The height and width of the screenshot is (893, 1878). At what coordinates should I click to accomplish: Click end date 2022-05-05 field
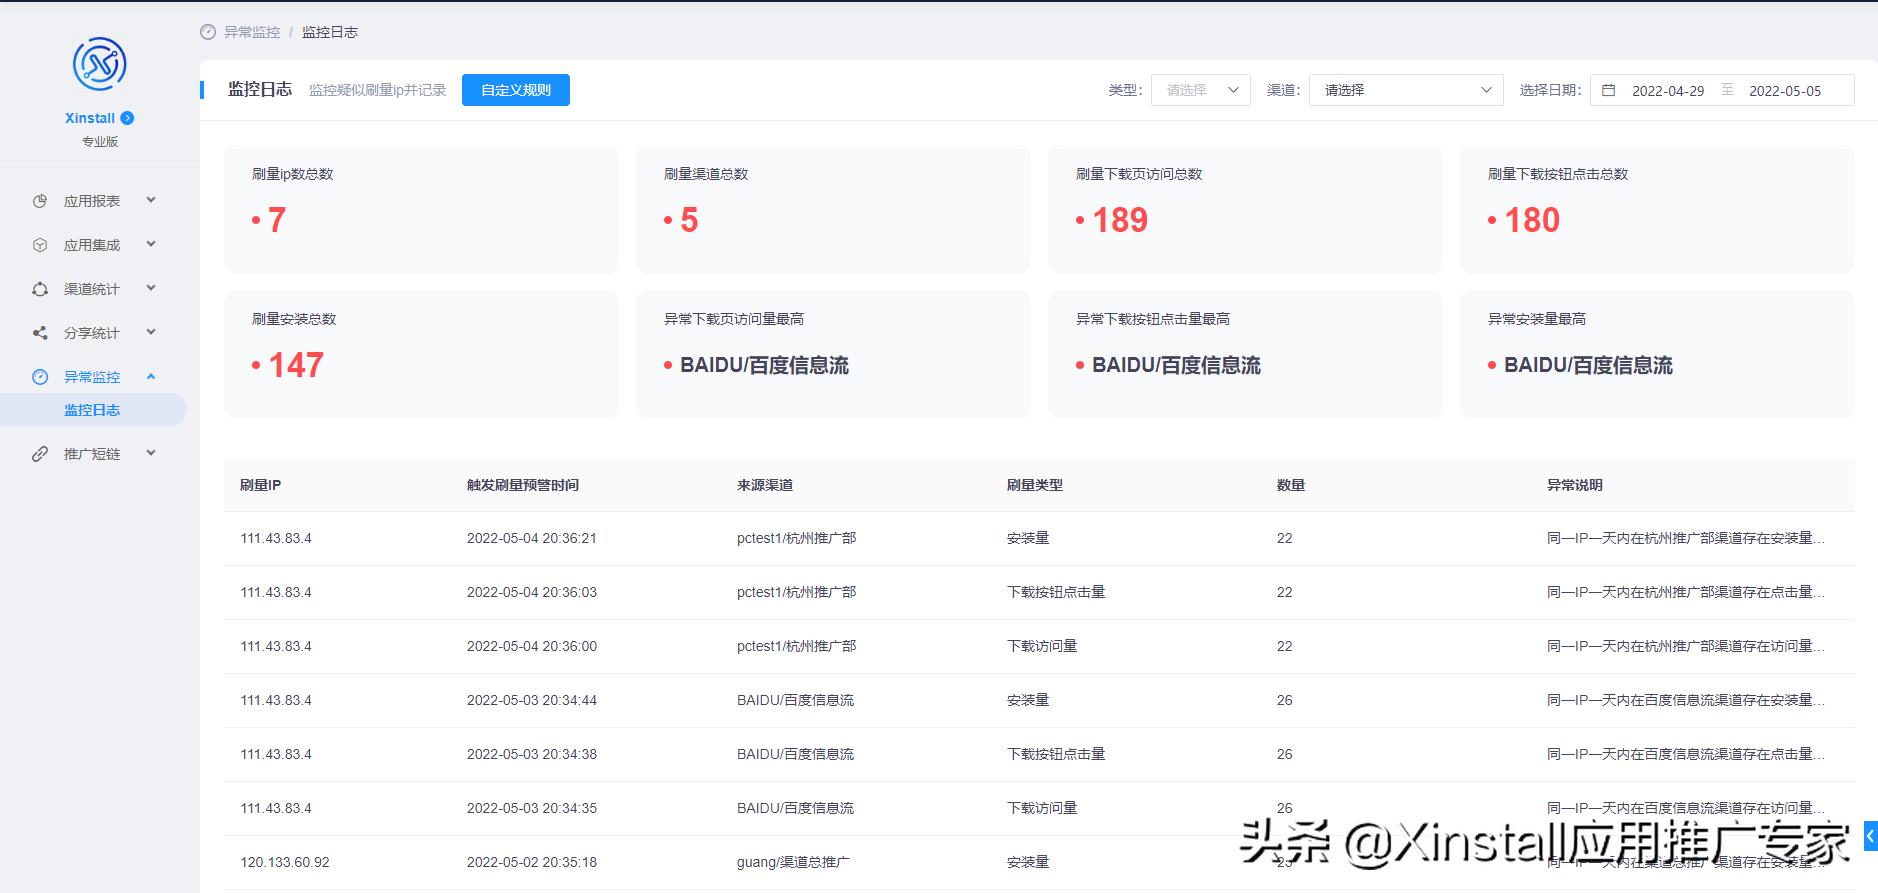[x=1785, y=91]
